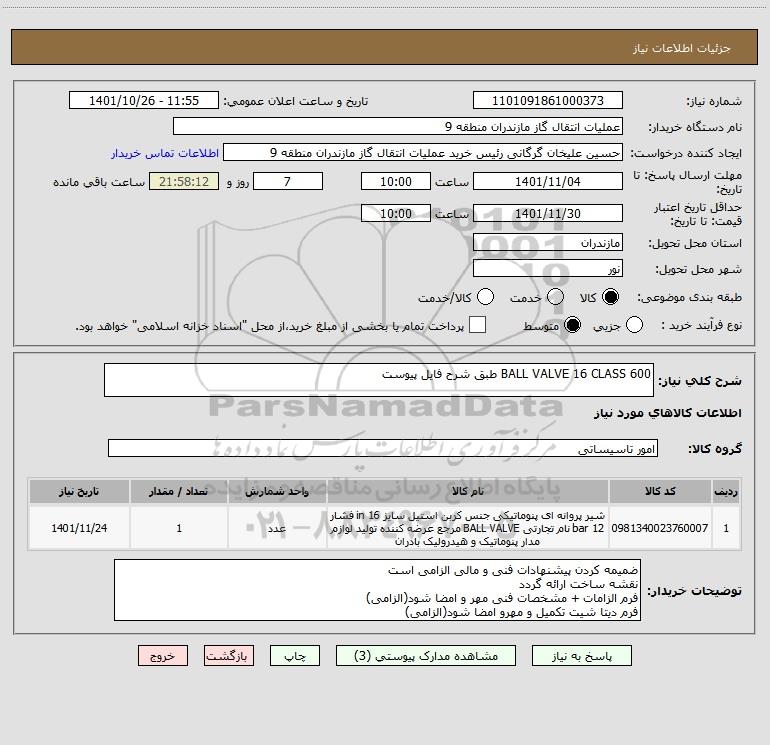Click the کد کالا column header

click(x=660, y=491)
